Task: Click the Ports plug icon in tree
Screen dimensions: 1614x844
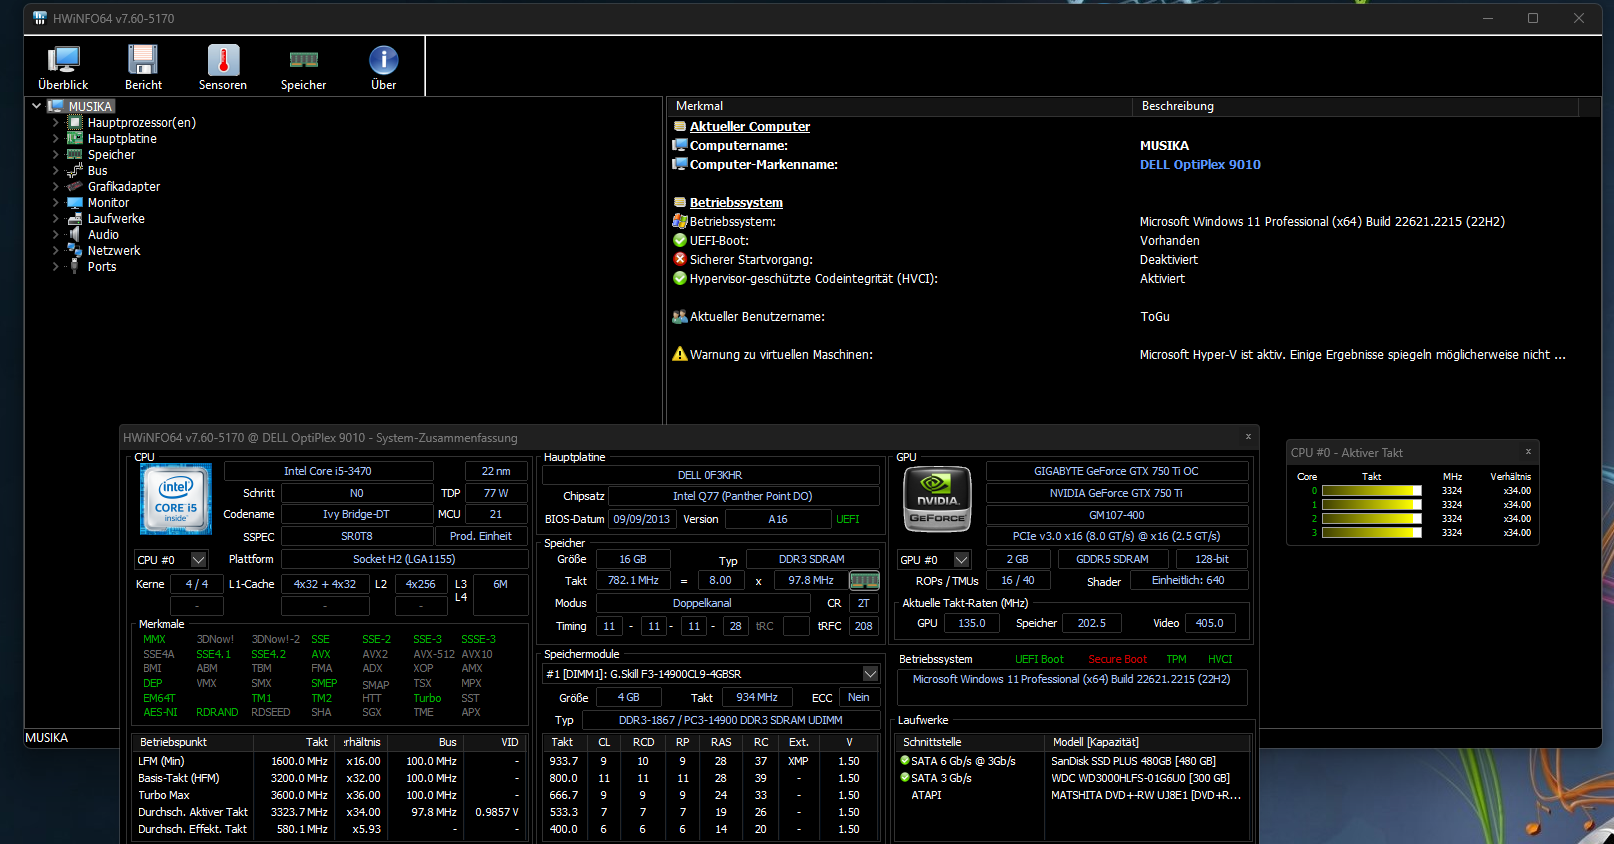Action: pos(75,266)
